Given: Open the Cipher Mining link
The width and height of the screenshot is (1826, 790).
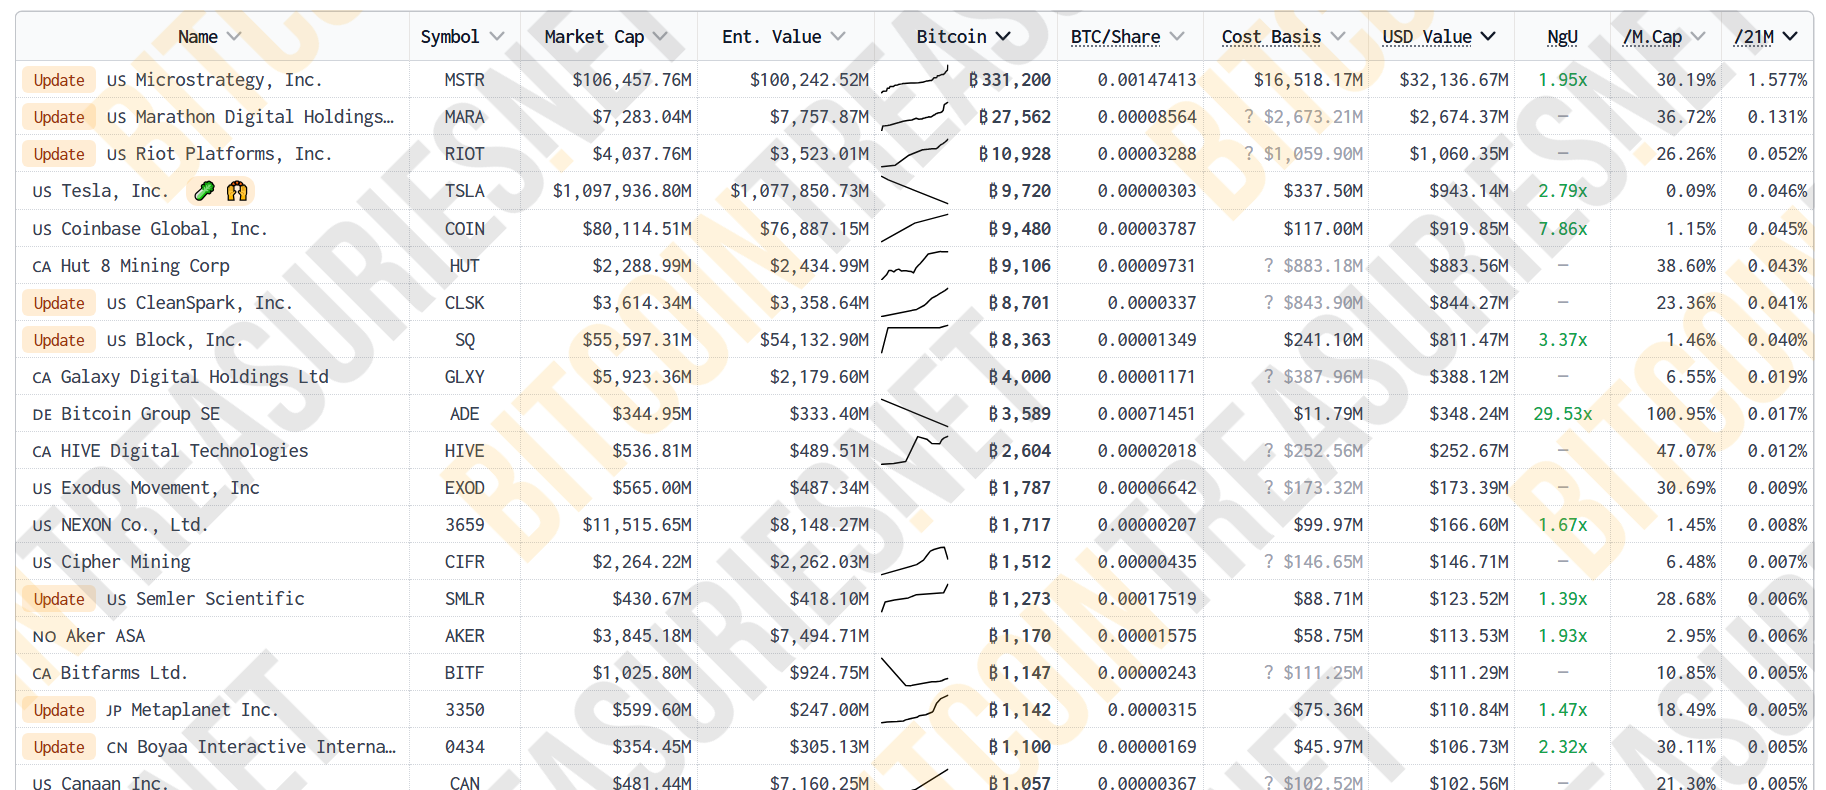Looking at the screenshot, I should coord(126,562).
